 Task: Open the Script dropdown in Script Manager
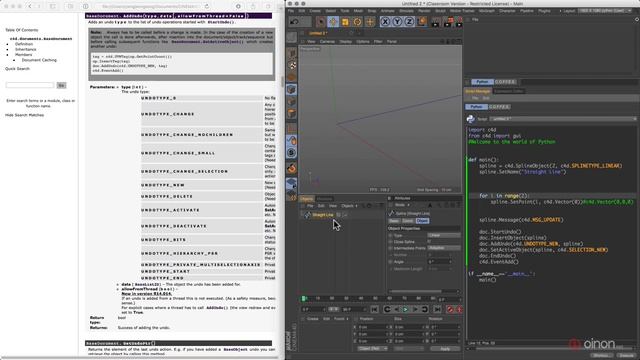563,119
